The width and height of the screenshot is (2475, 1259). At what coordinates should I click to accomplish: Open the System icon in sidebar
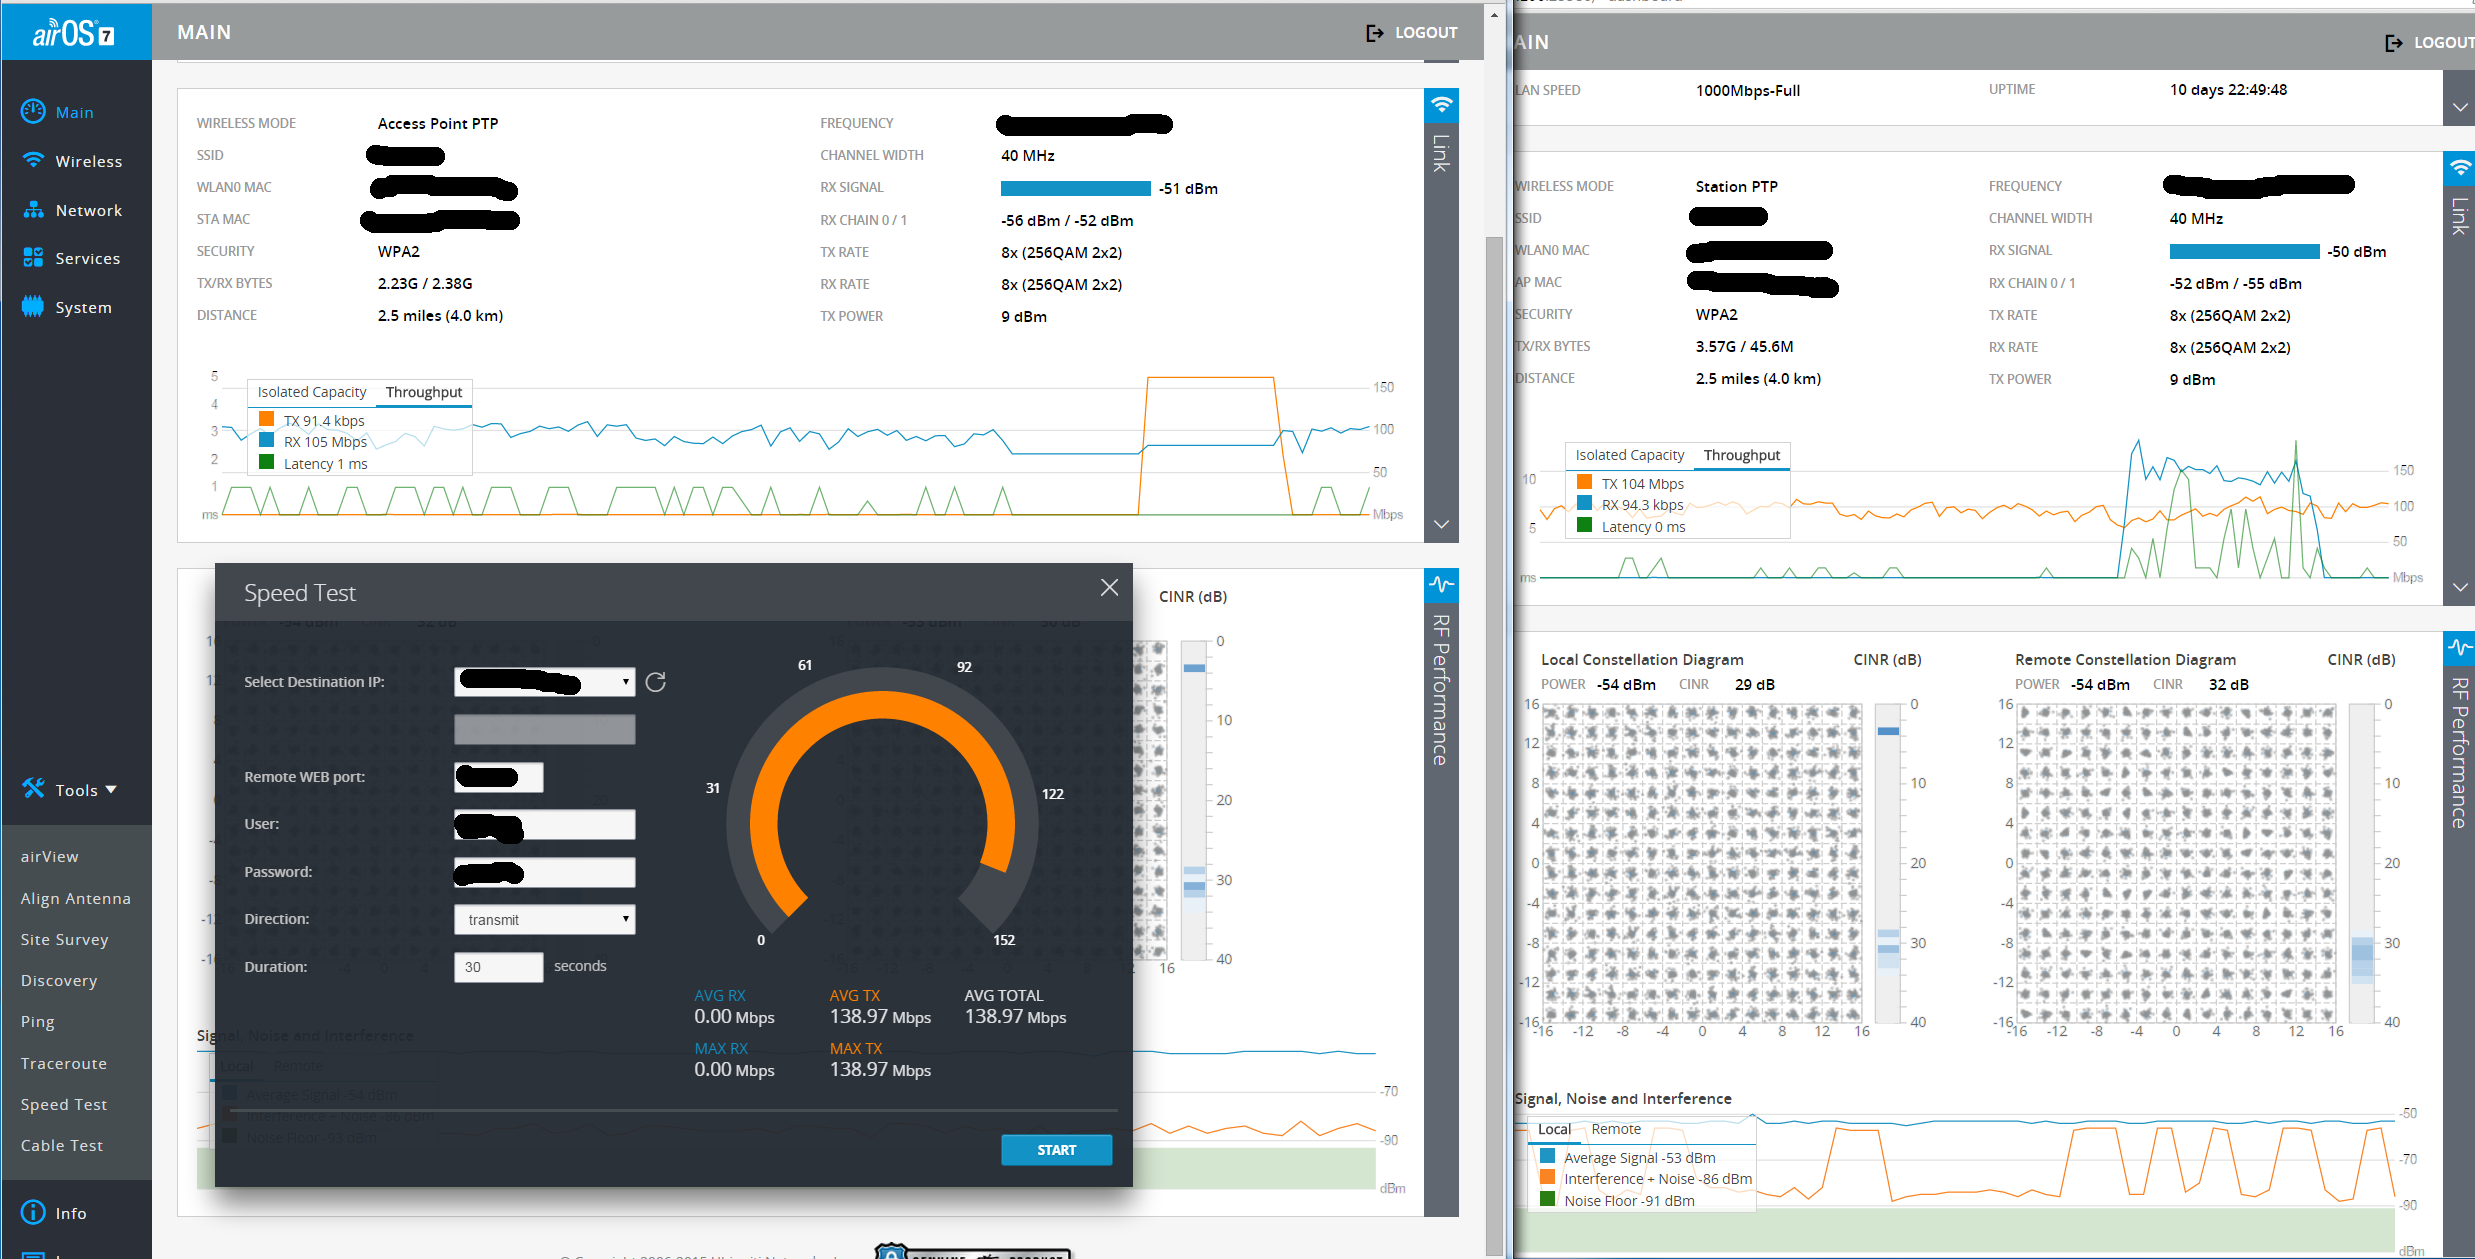[x=33, y=307]
